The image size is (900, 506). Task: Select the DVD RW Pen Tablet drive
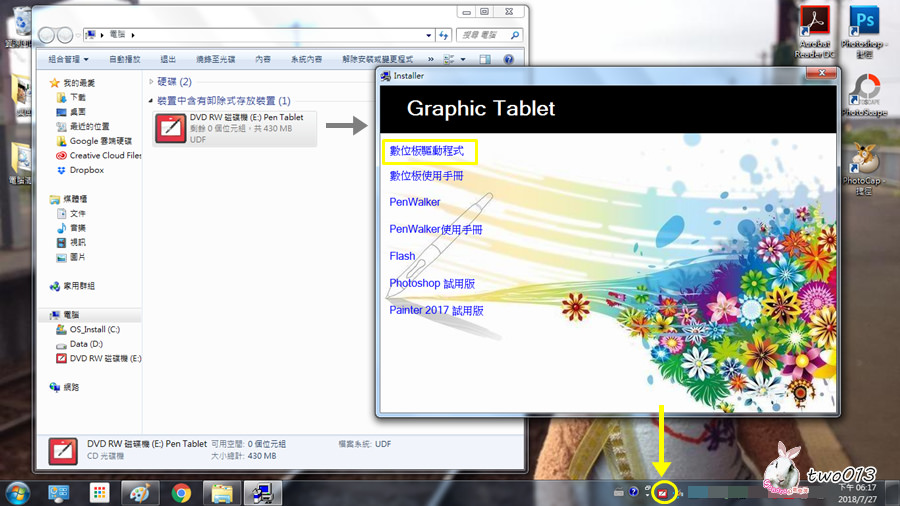235,129
